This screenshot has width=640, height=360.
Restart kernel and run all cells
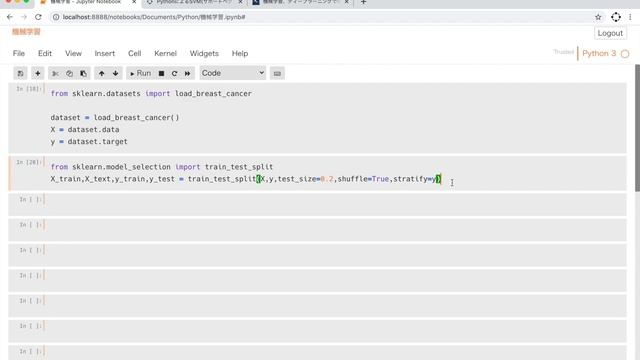tap(187, 73)
